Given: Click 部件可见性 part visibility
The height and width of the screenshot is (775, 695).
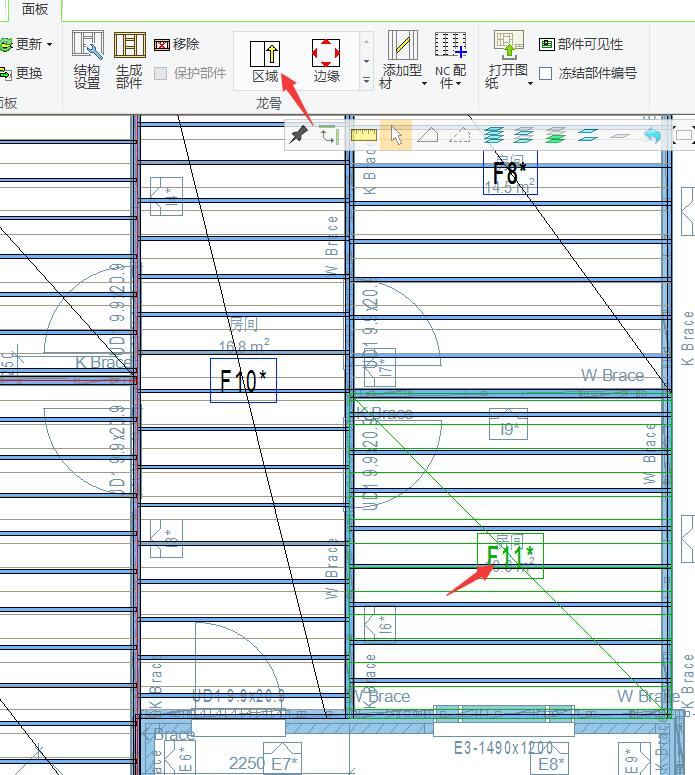Looking at the screenshot, I should pos(581,44).
